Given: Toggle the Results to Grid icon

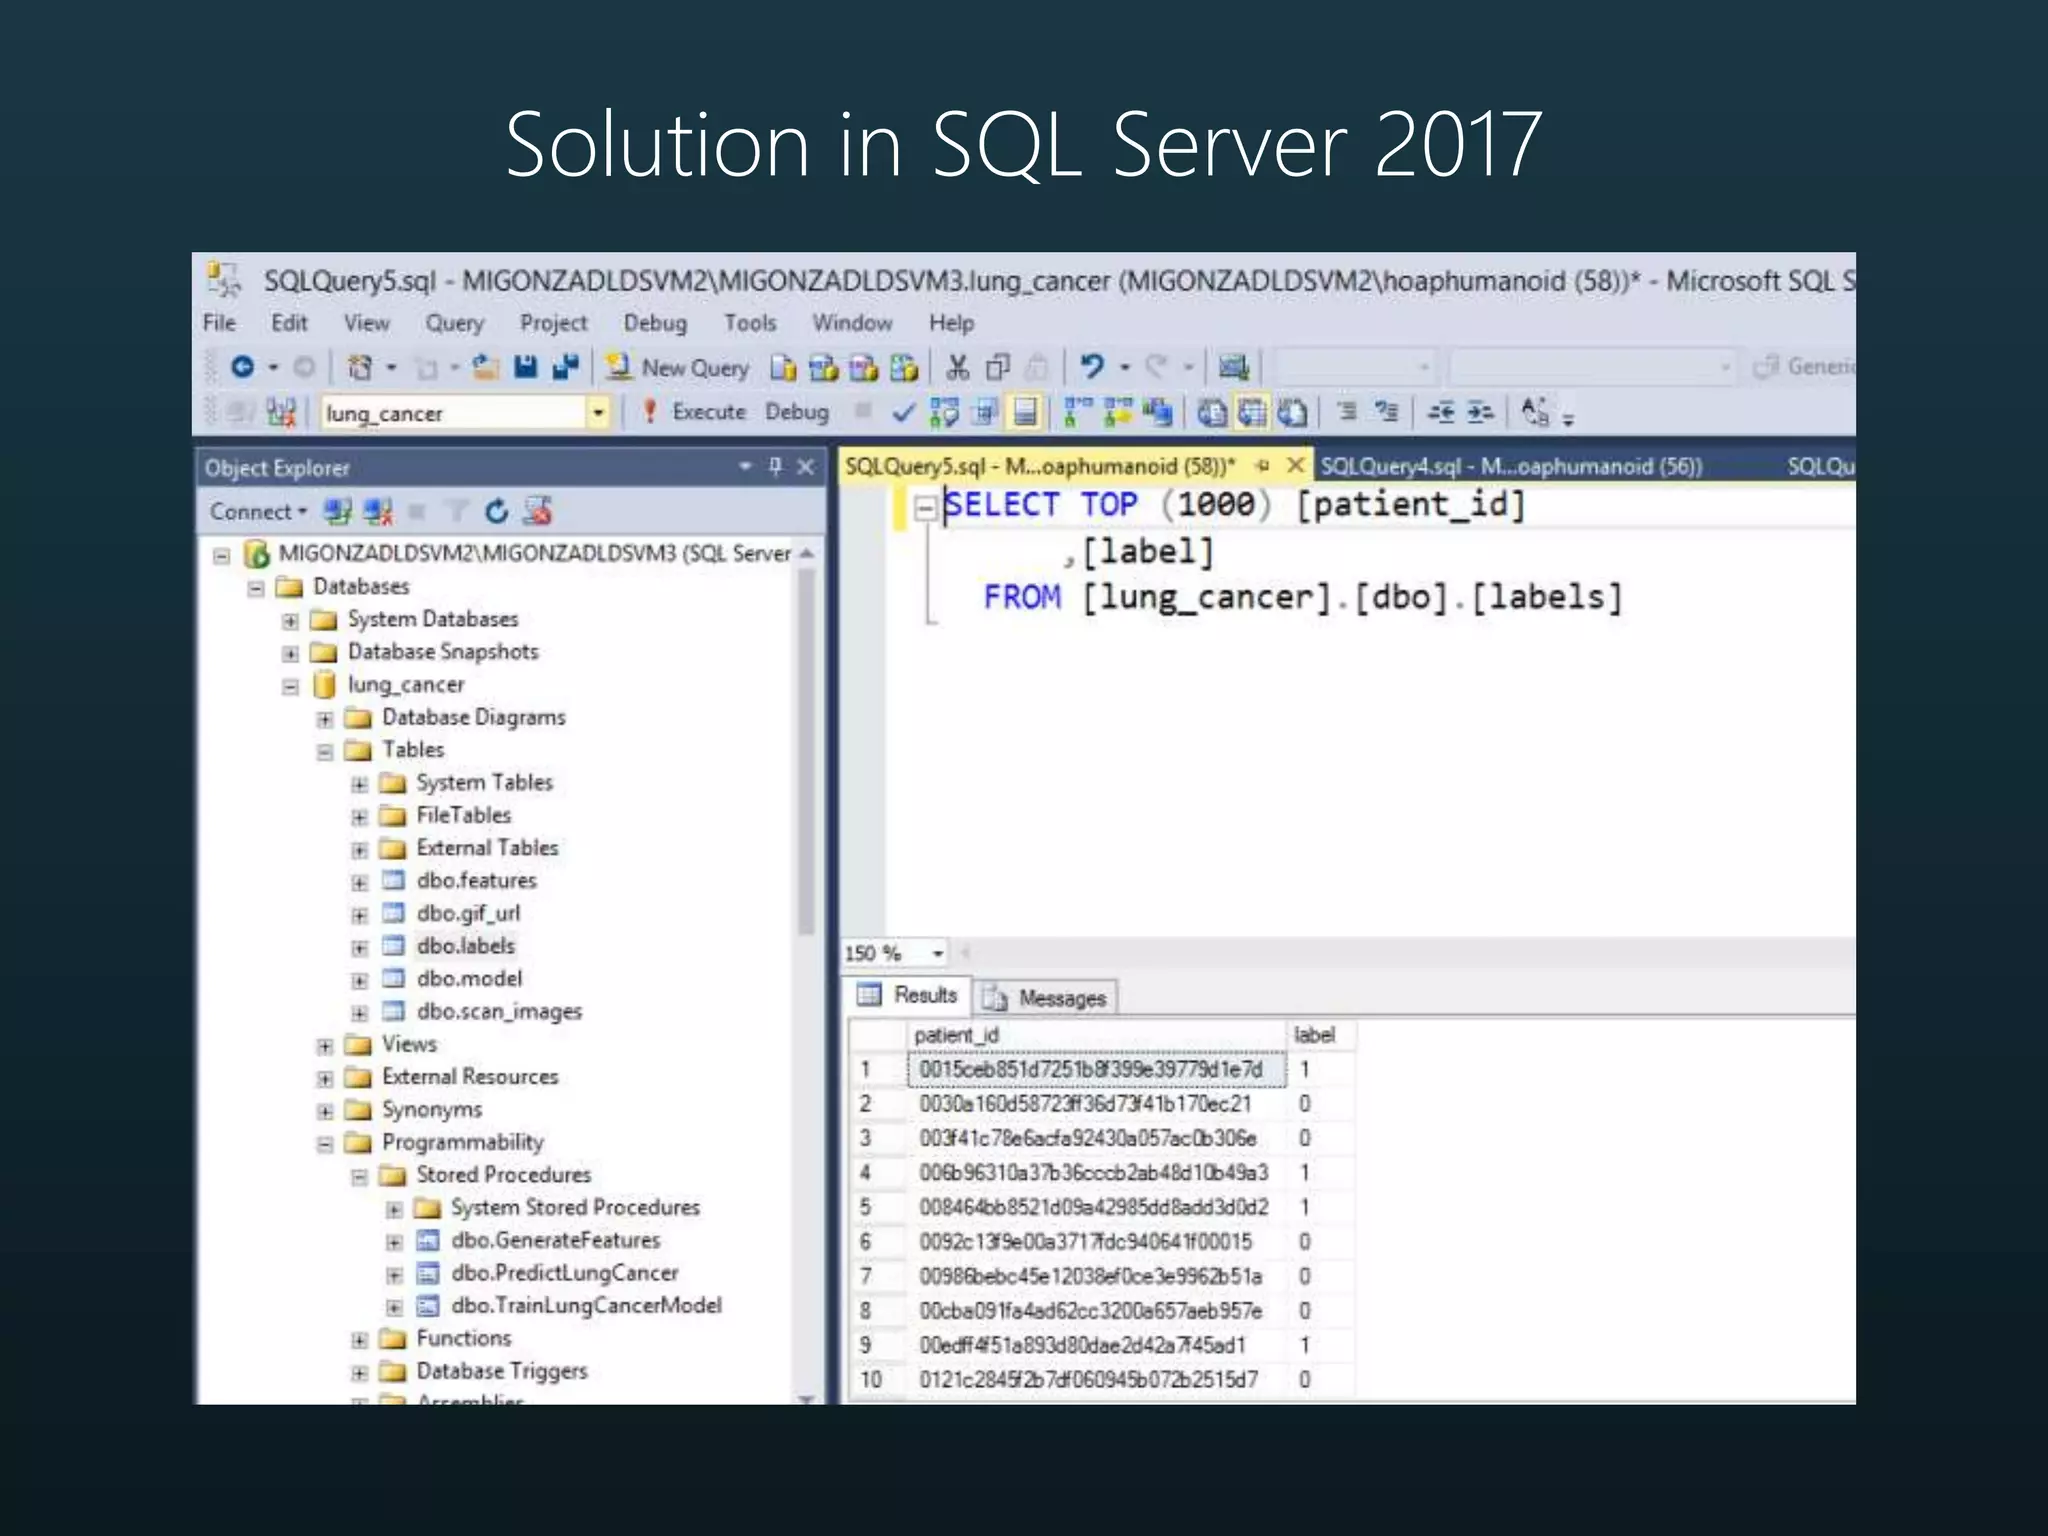Looking at the screenshot, I should (1252, 412).
